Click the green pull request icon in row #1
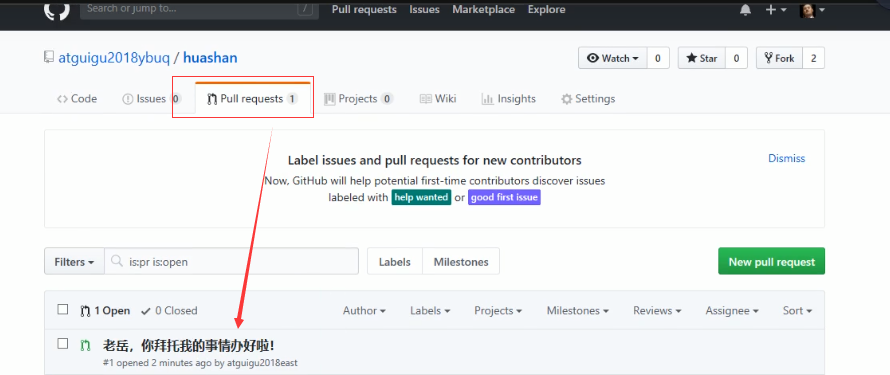Screen dimensions: 890x375 pos(85,345)
